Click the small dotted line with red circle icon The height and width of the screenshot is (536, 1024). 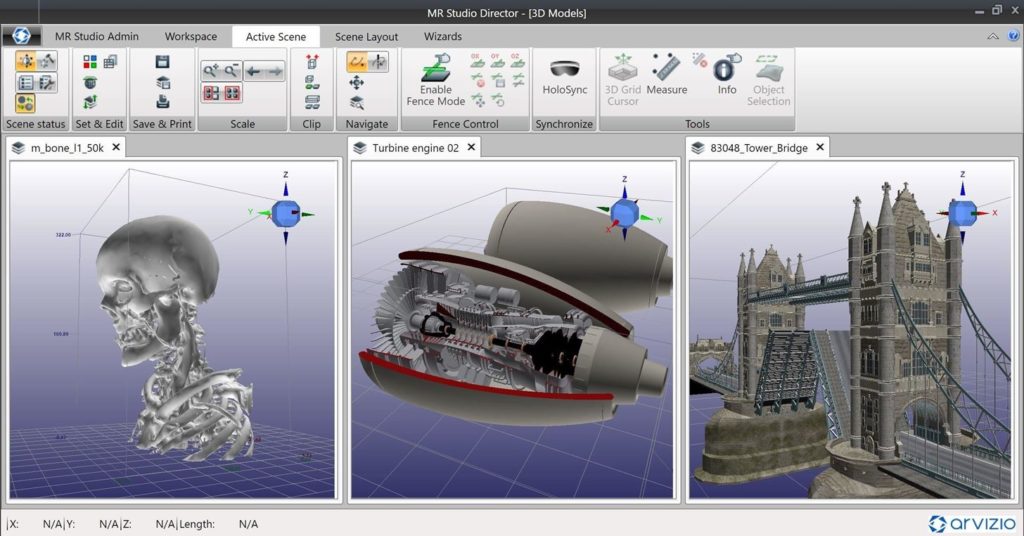(x=699, y=60)
